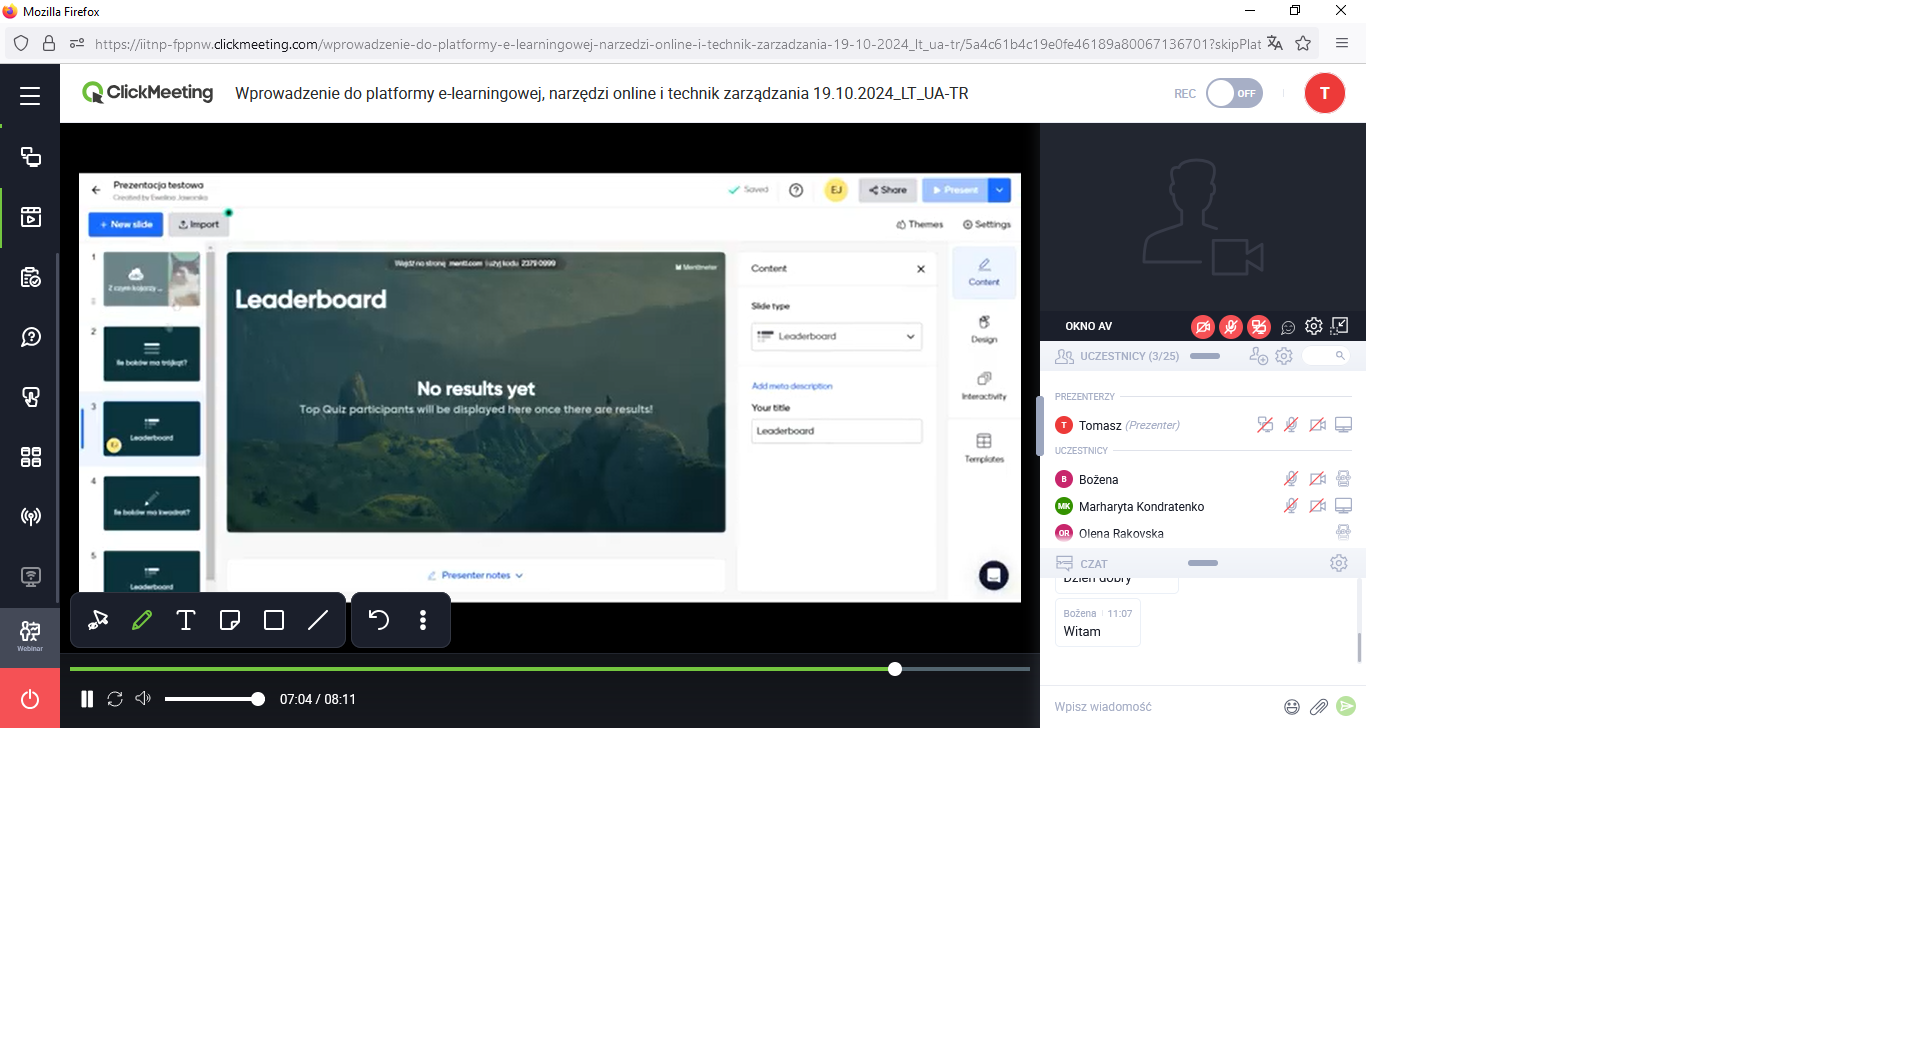Image resolution: width=1920 pixels, height=1040 pixels.
Task: Click the Settings option in presentation
Action: 987,225
